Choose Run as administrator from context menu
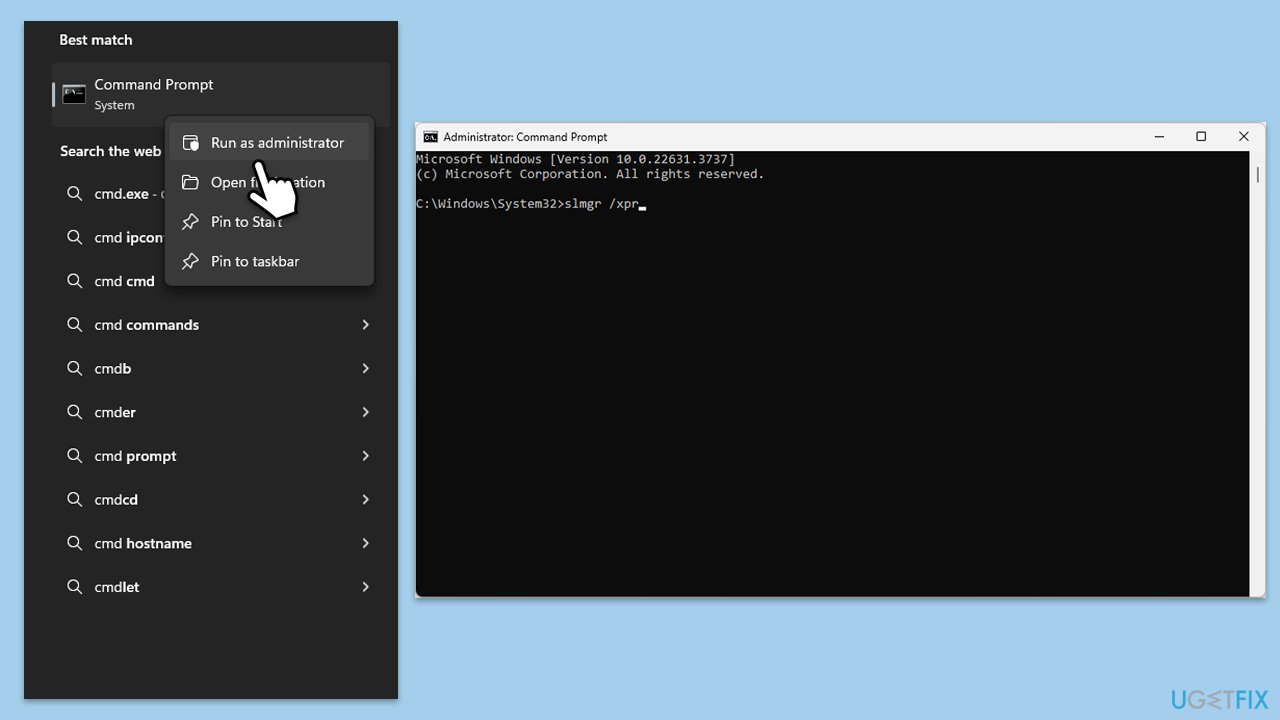The width and height of the screenshot is (1280, 720). pyautogui.click(x=277, y=143)
